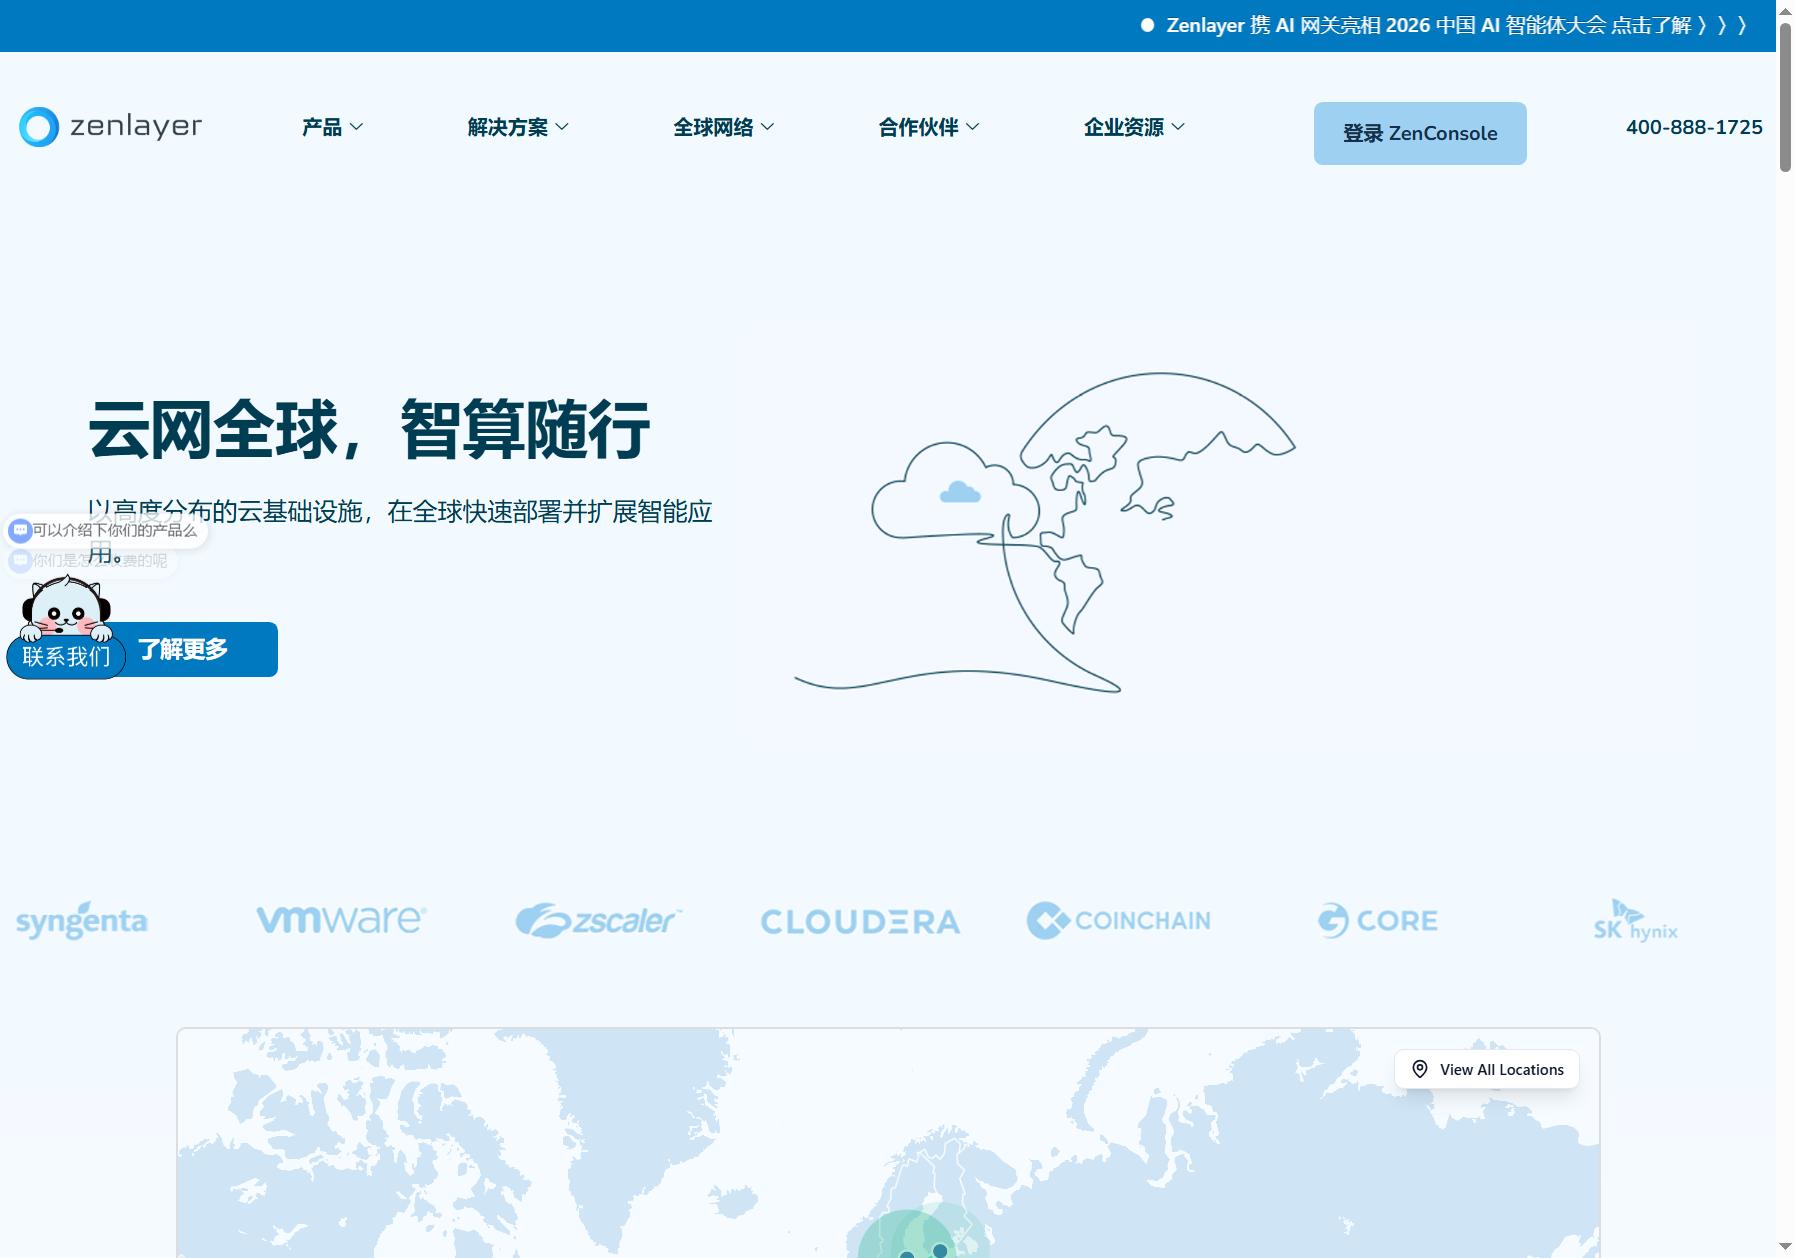Open the 全球网络 menu
The image size is (1795, 1258).
tap(723, 127)
